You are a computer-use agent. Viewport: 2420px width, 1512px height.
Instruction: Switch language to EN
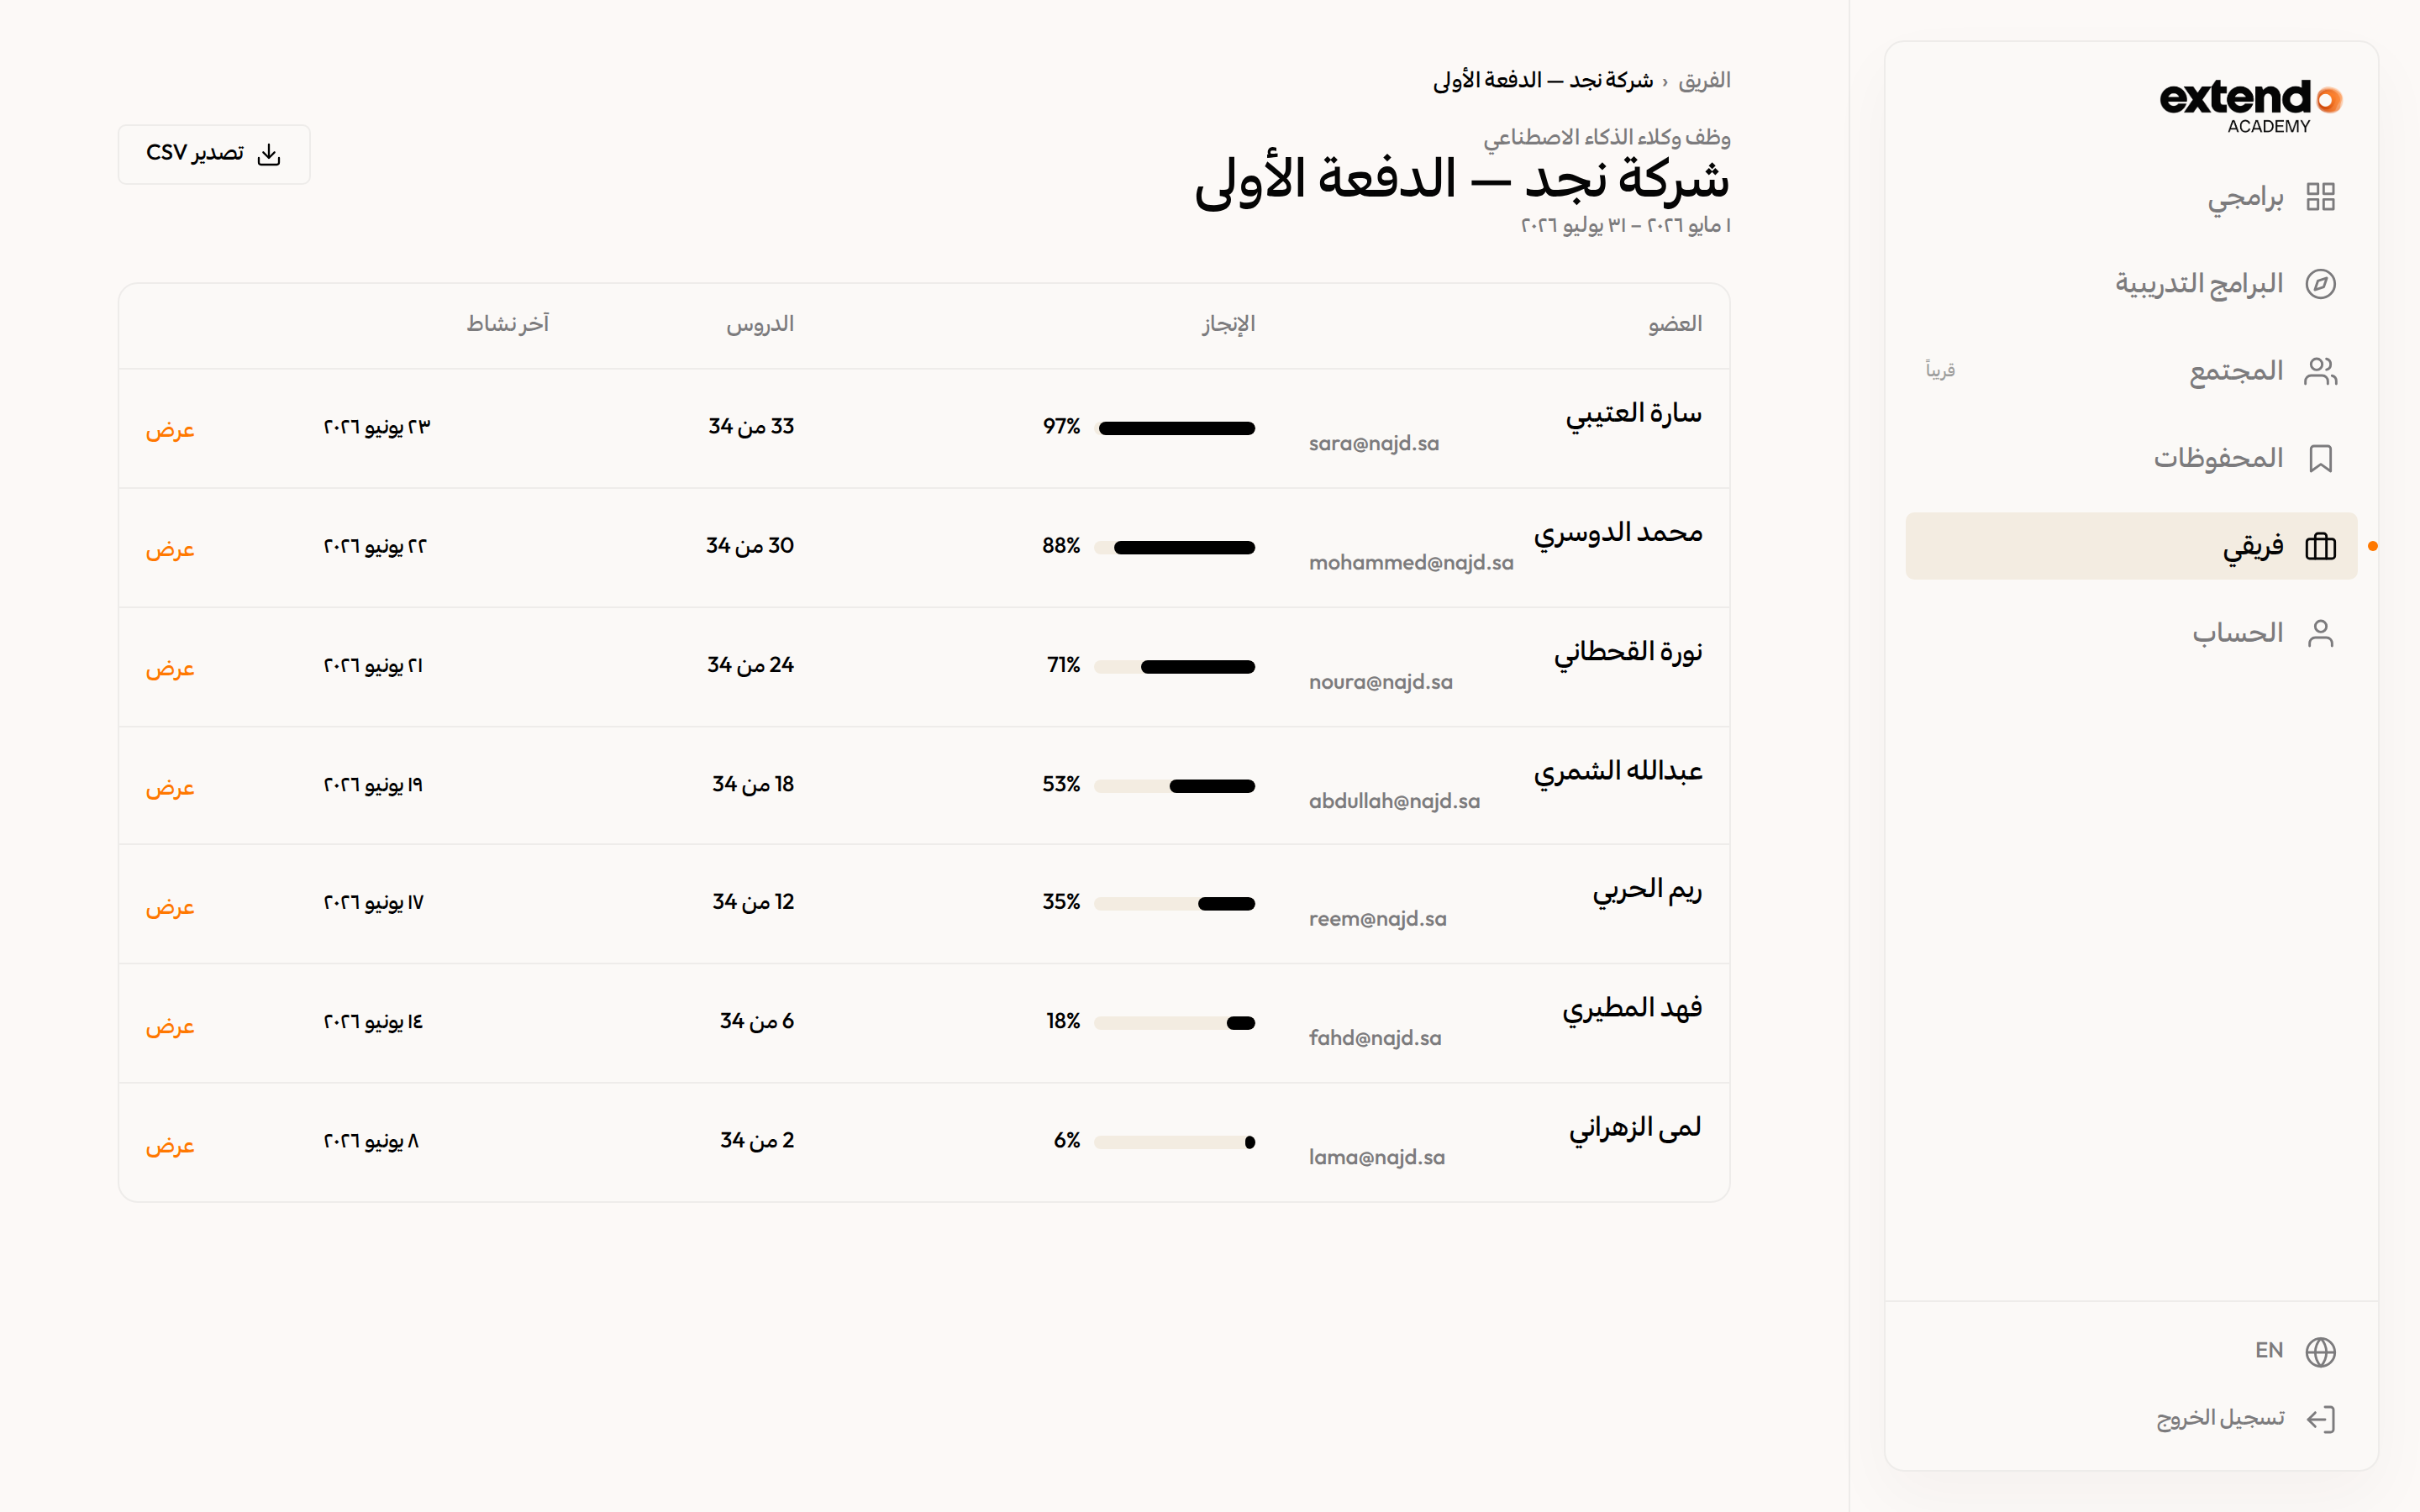(2269, 1351)
